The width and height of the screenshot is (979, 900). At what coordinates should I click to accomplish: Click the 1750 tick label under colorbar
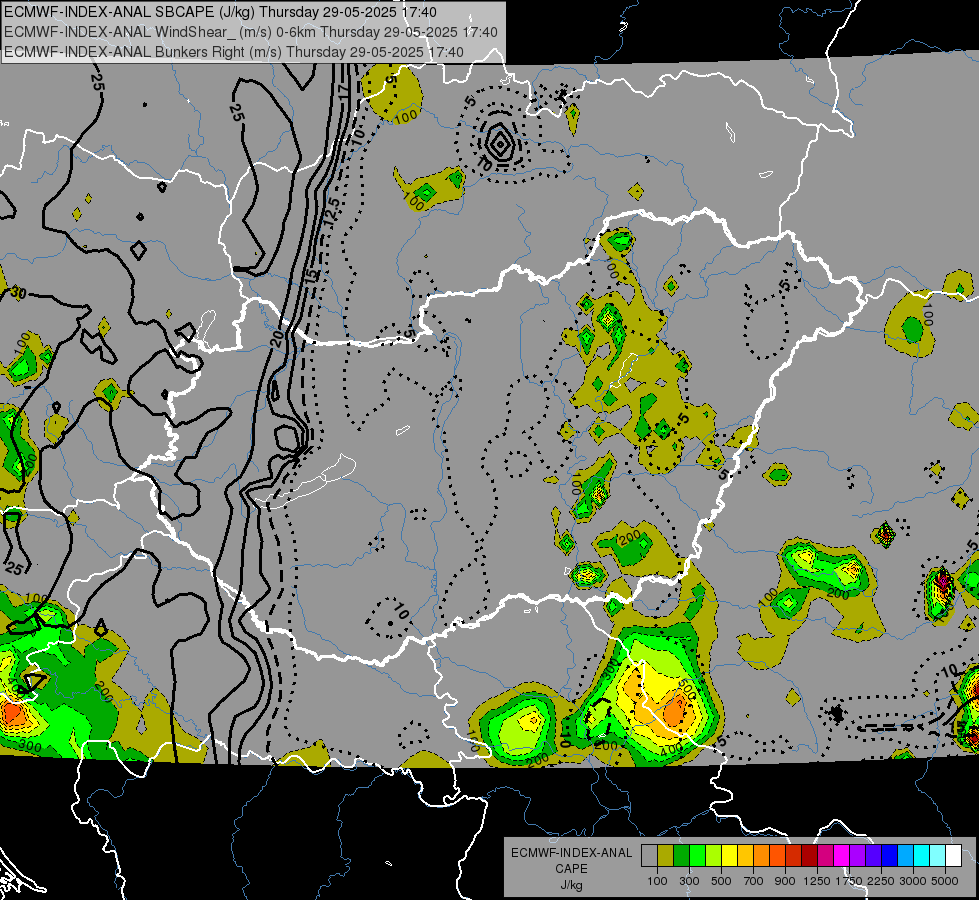pos(849,881)
